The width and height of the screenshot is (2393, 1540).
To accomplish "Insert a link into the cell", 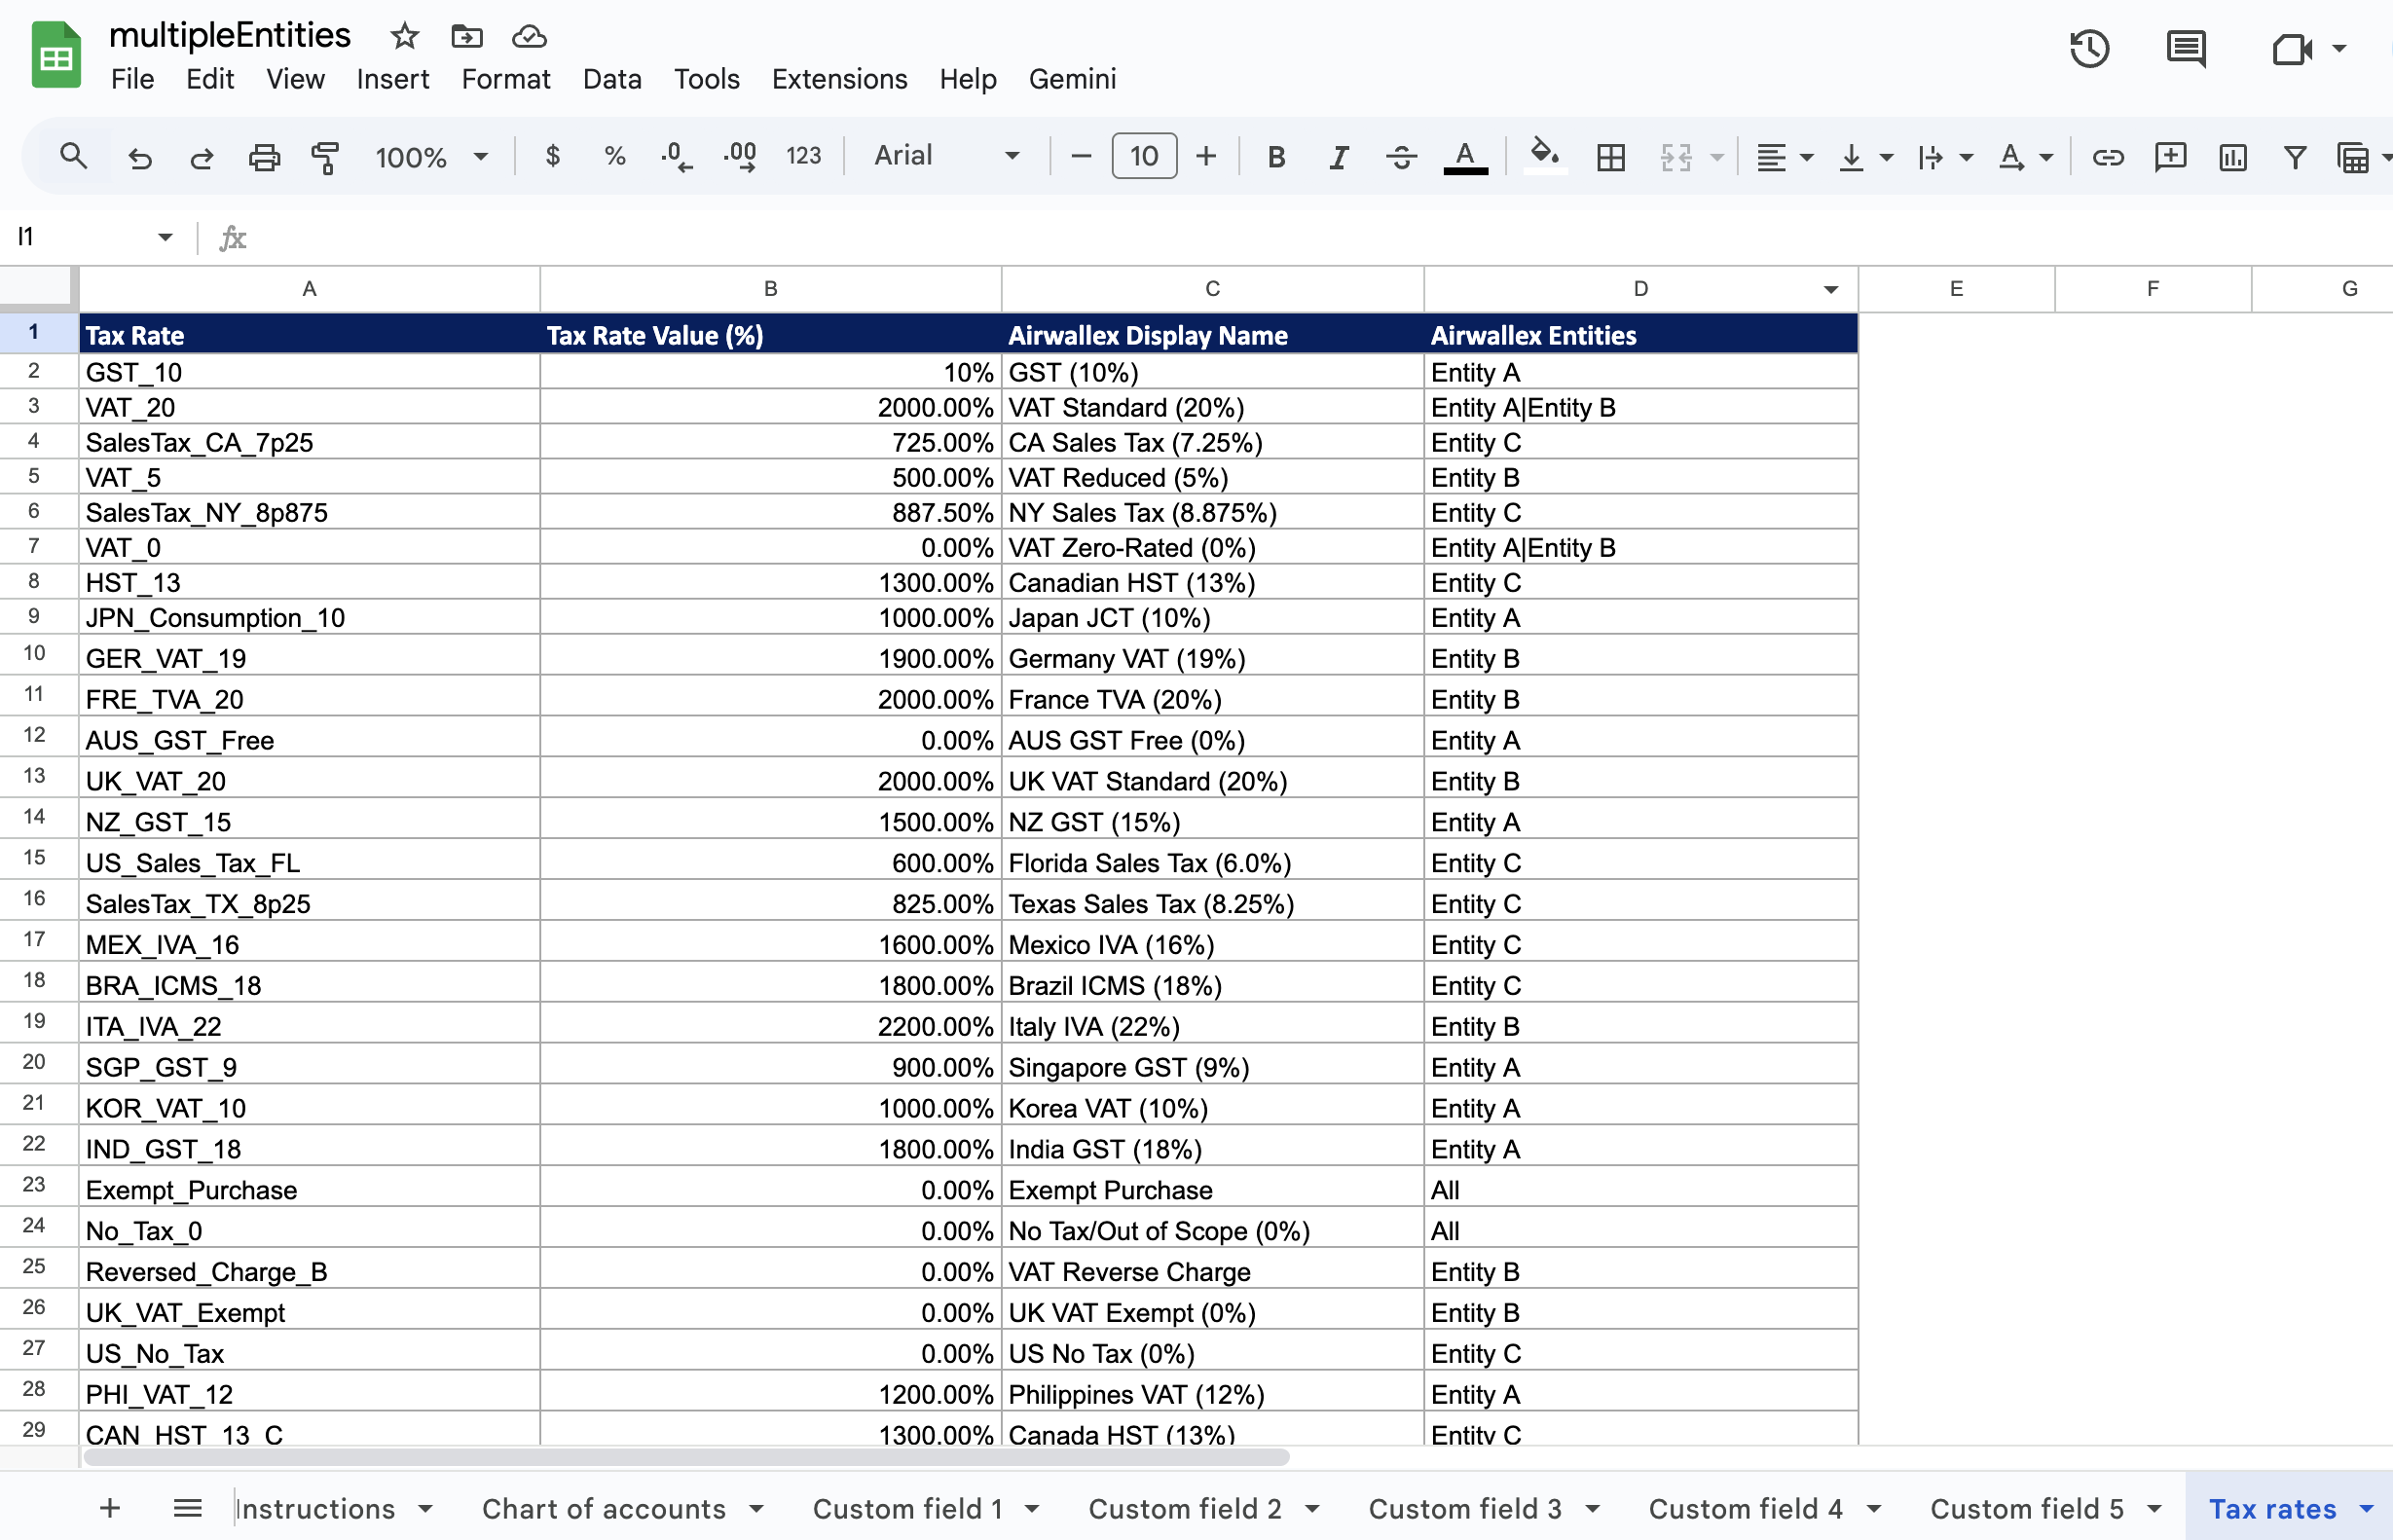I will [x=2107, y=156].
